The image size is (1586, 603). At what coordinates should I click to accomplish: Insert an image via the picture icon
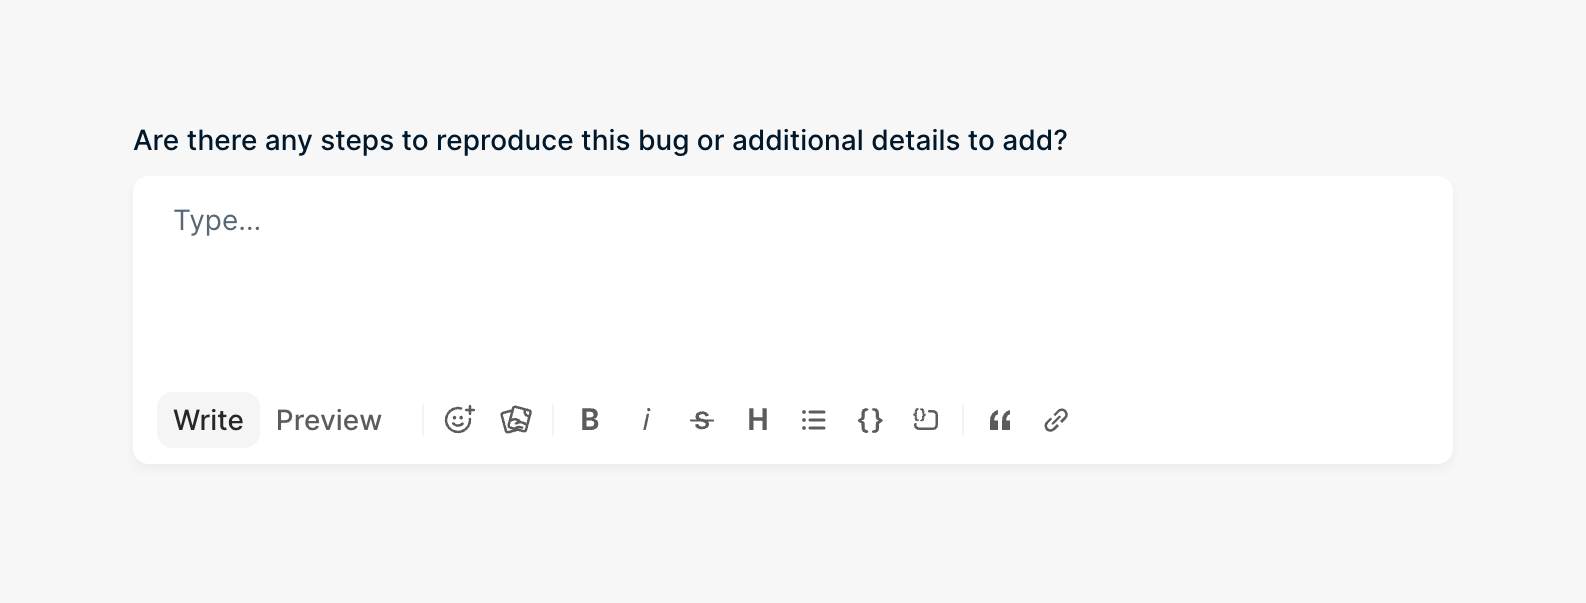pos(516,420)
